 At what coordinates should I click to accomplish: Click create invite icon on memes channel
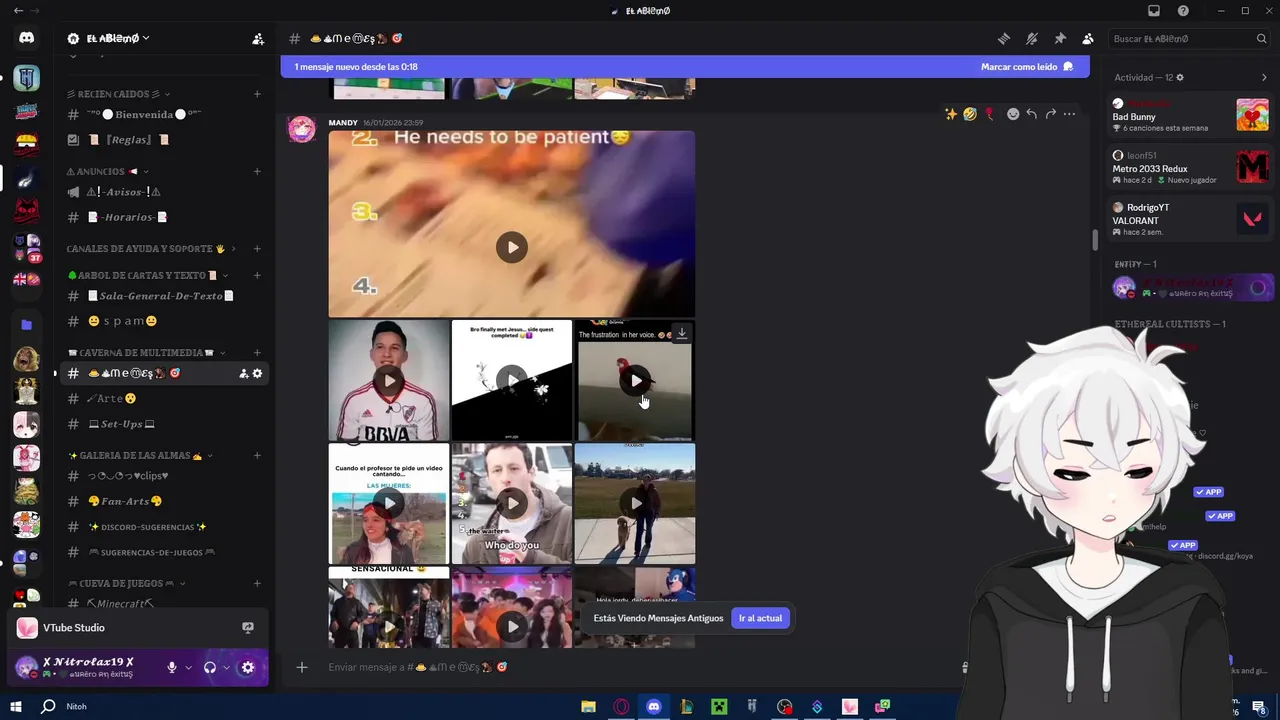[243, 373]
